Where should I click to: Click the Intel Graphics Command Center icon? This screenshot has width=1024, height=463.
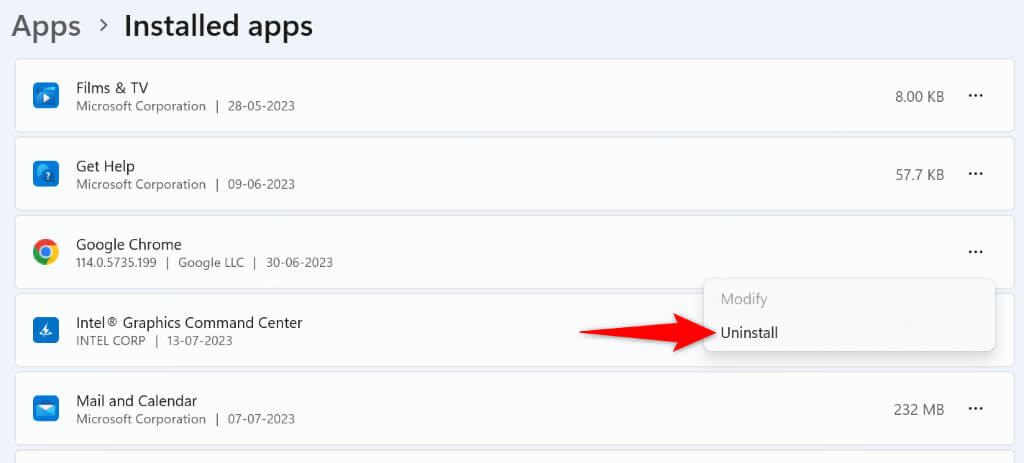pos(45,330)
